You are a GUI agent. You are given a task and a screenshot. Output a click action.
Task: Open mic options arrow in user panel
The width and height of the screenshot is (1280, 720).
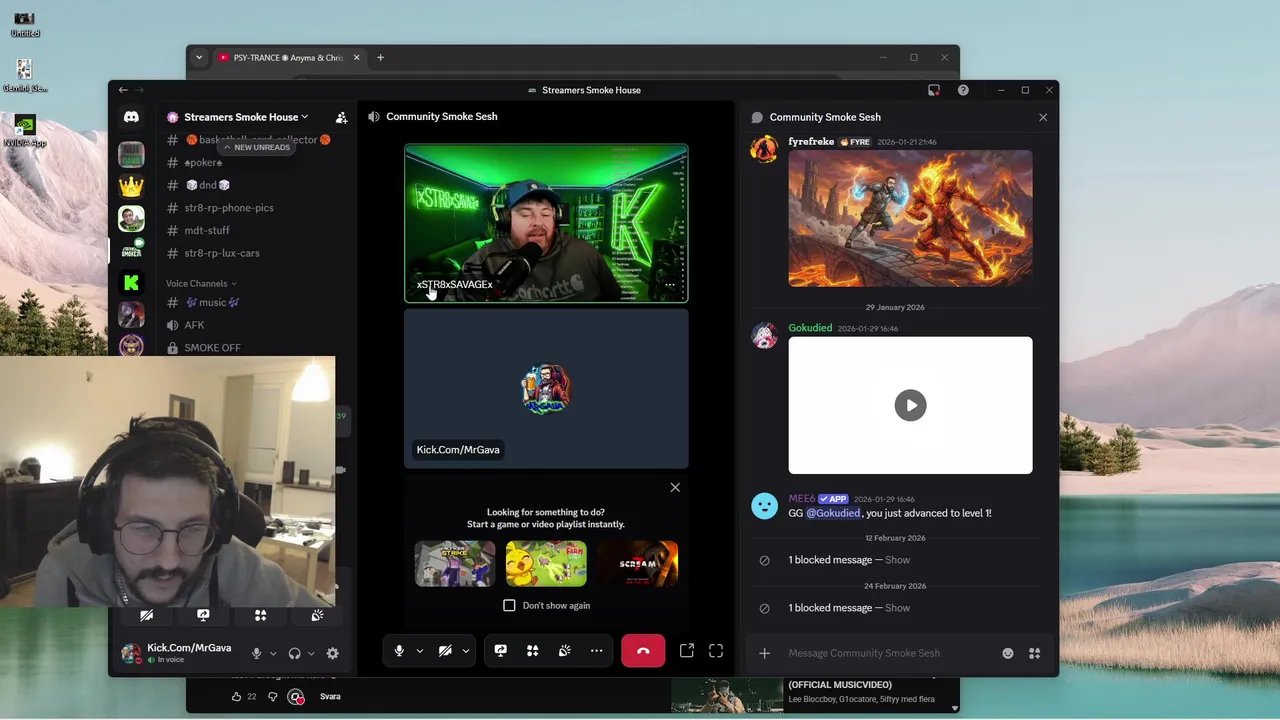(272, 653)
